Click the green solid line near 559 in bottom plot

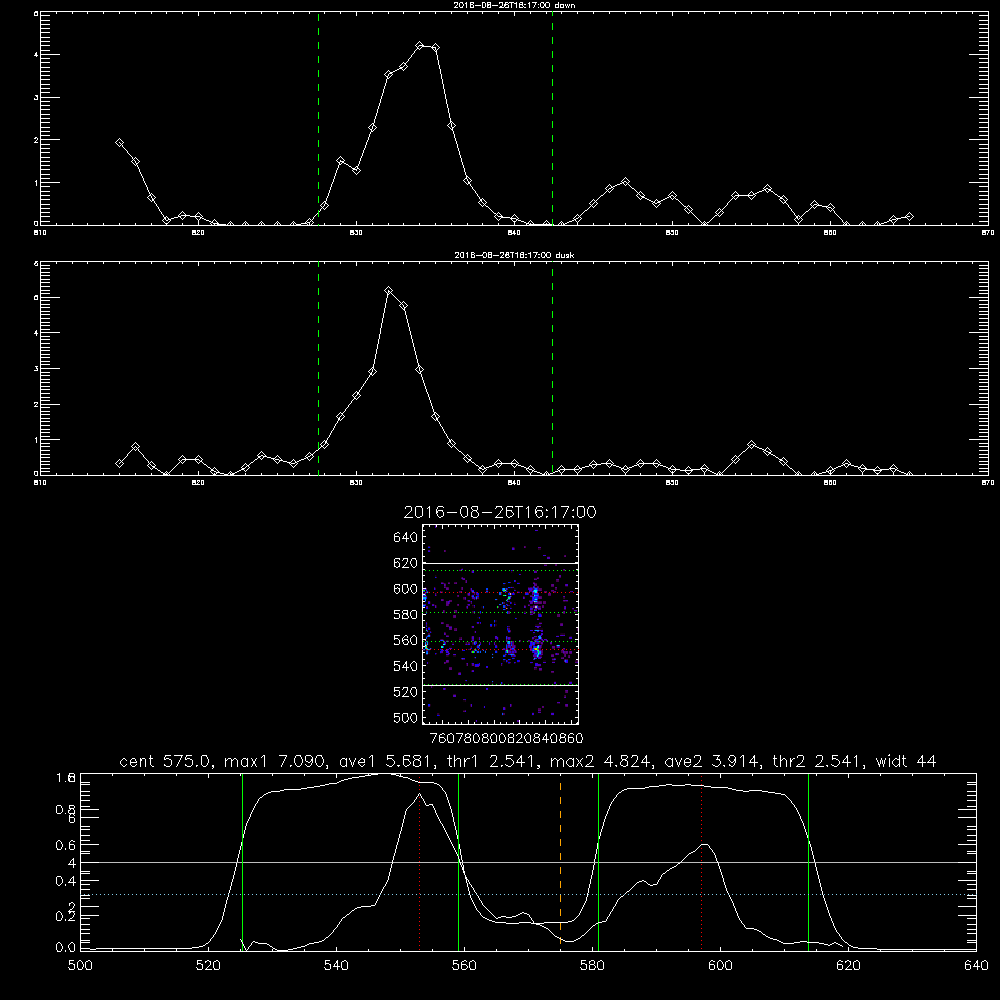tap(459, 862)
